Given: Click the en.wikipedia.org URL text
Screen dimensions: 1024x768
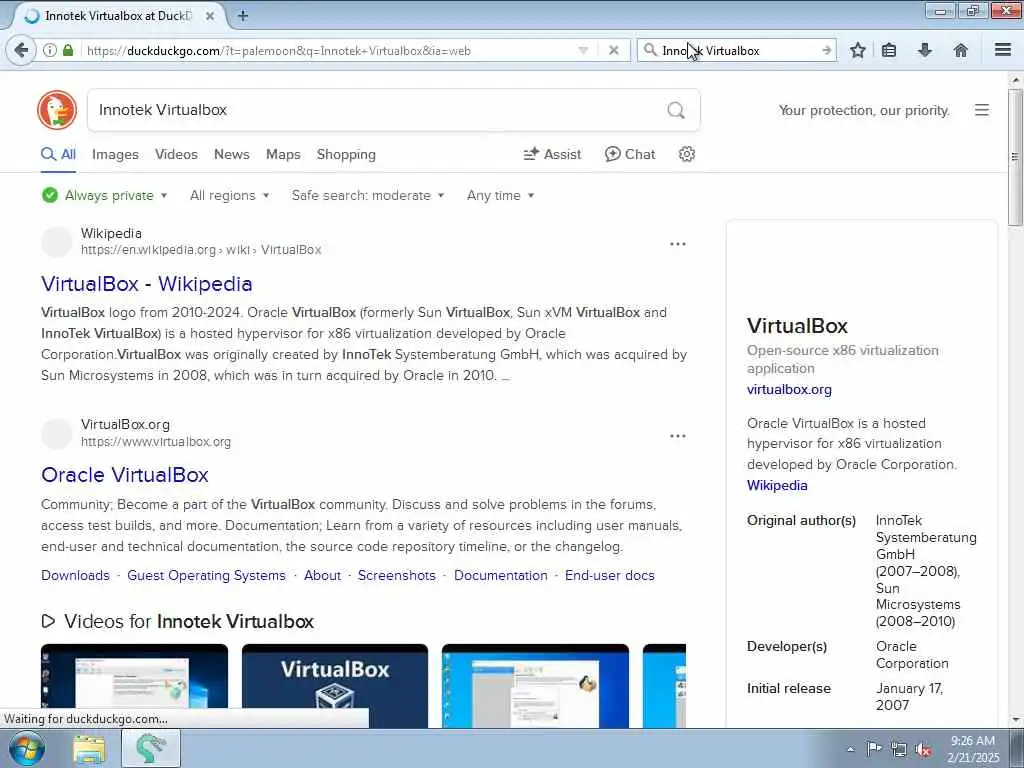Looking at the screenshot, I should click(201, 249).
